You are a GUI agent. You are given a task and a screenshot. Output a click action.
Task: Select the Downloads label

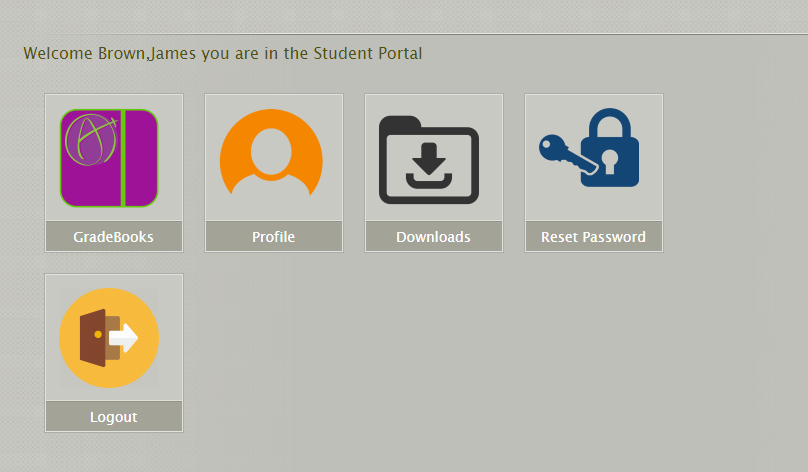click(433, 237)
